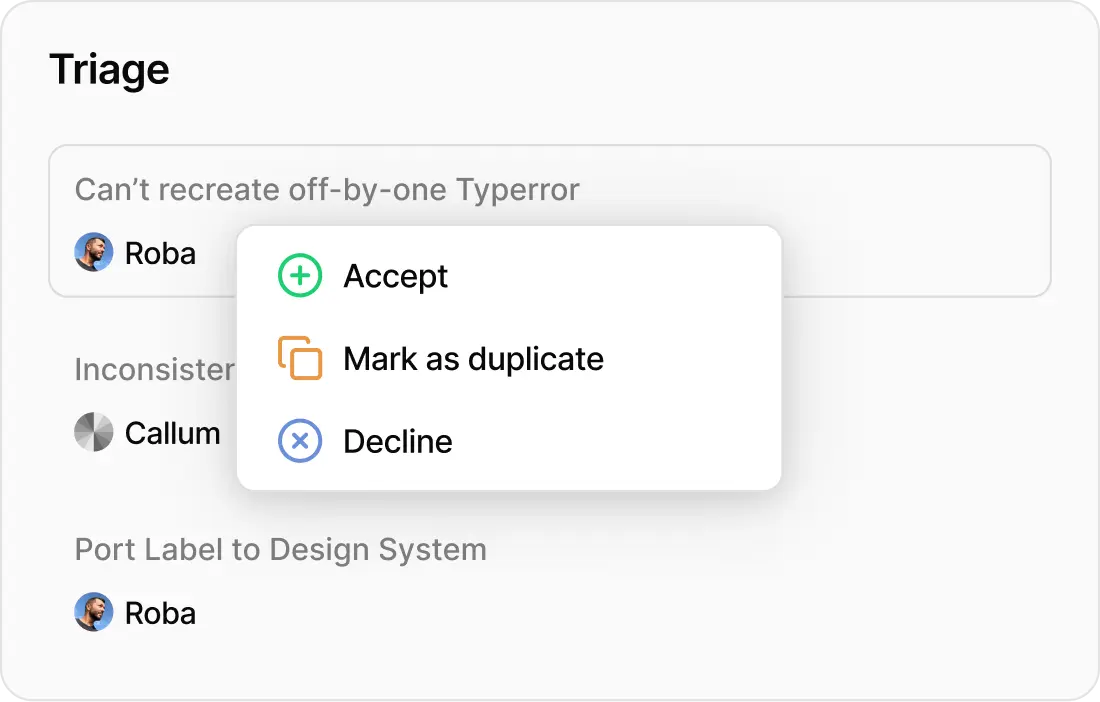Choose Mark as duplicate from the menu
This screenshot has height=702, width=1100.
click(473, 358)
